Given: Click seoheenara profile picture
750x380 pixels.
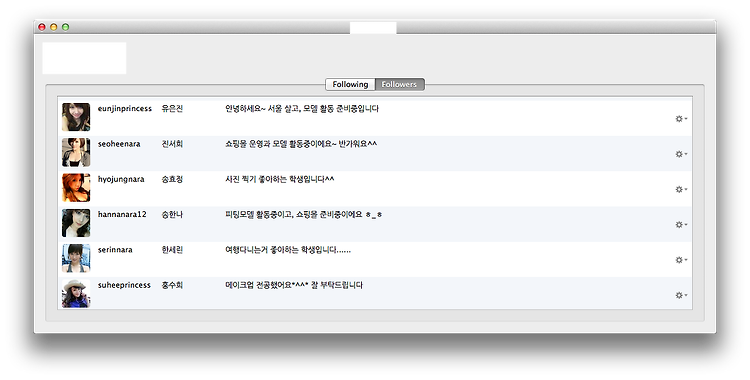Looking at the screenshot, I should point(76,152).
